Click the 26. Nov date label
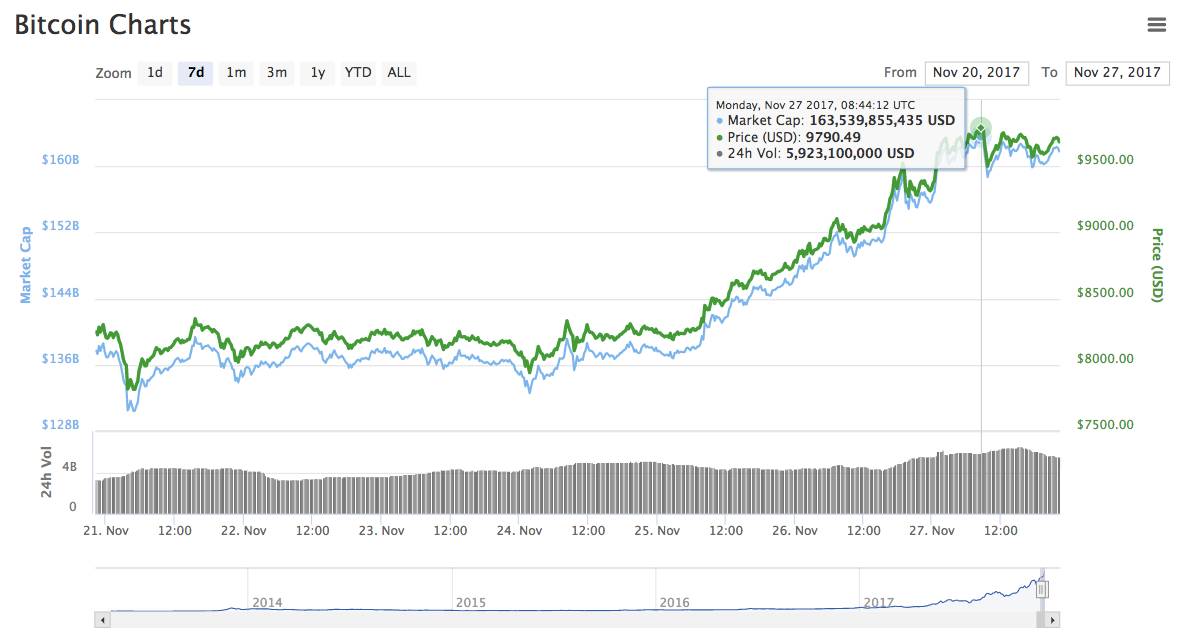Viewport: 1189px width, 642px height. pos(795,531)
